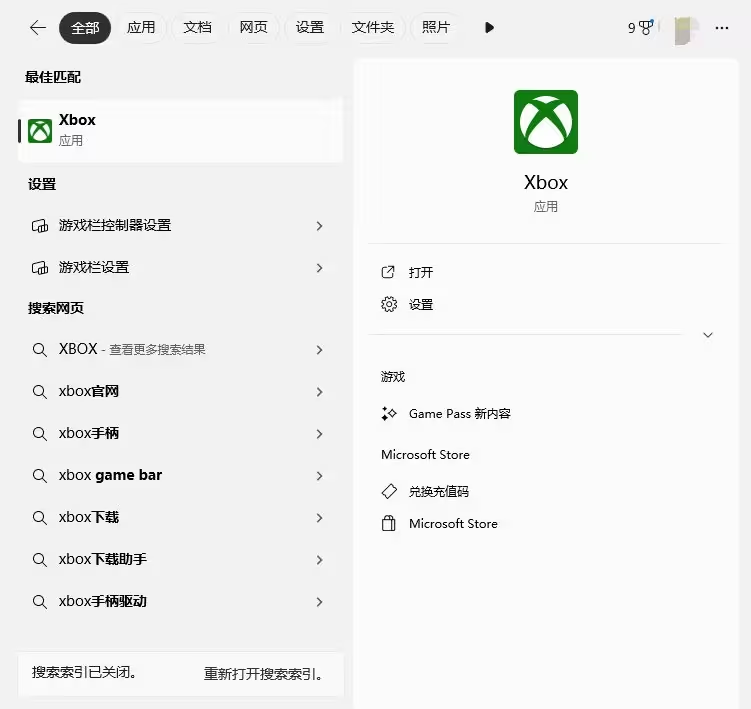751x709 pixels.
Task: Open 游戏栏控制器设置 settings result
Action: click(x=181, y=225)
